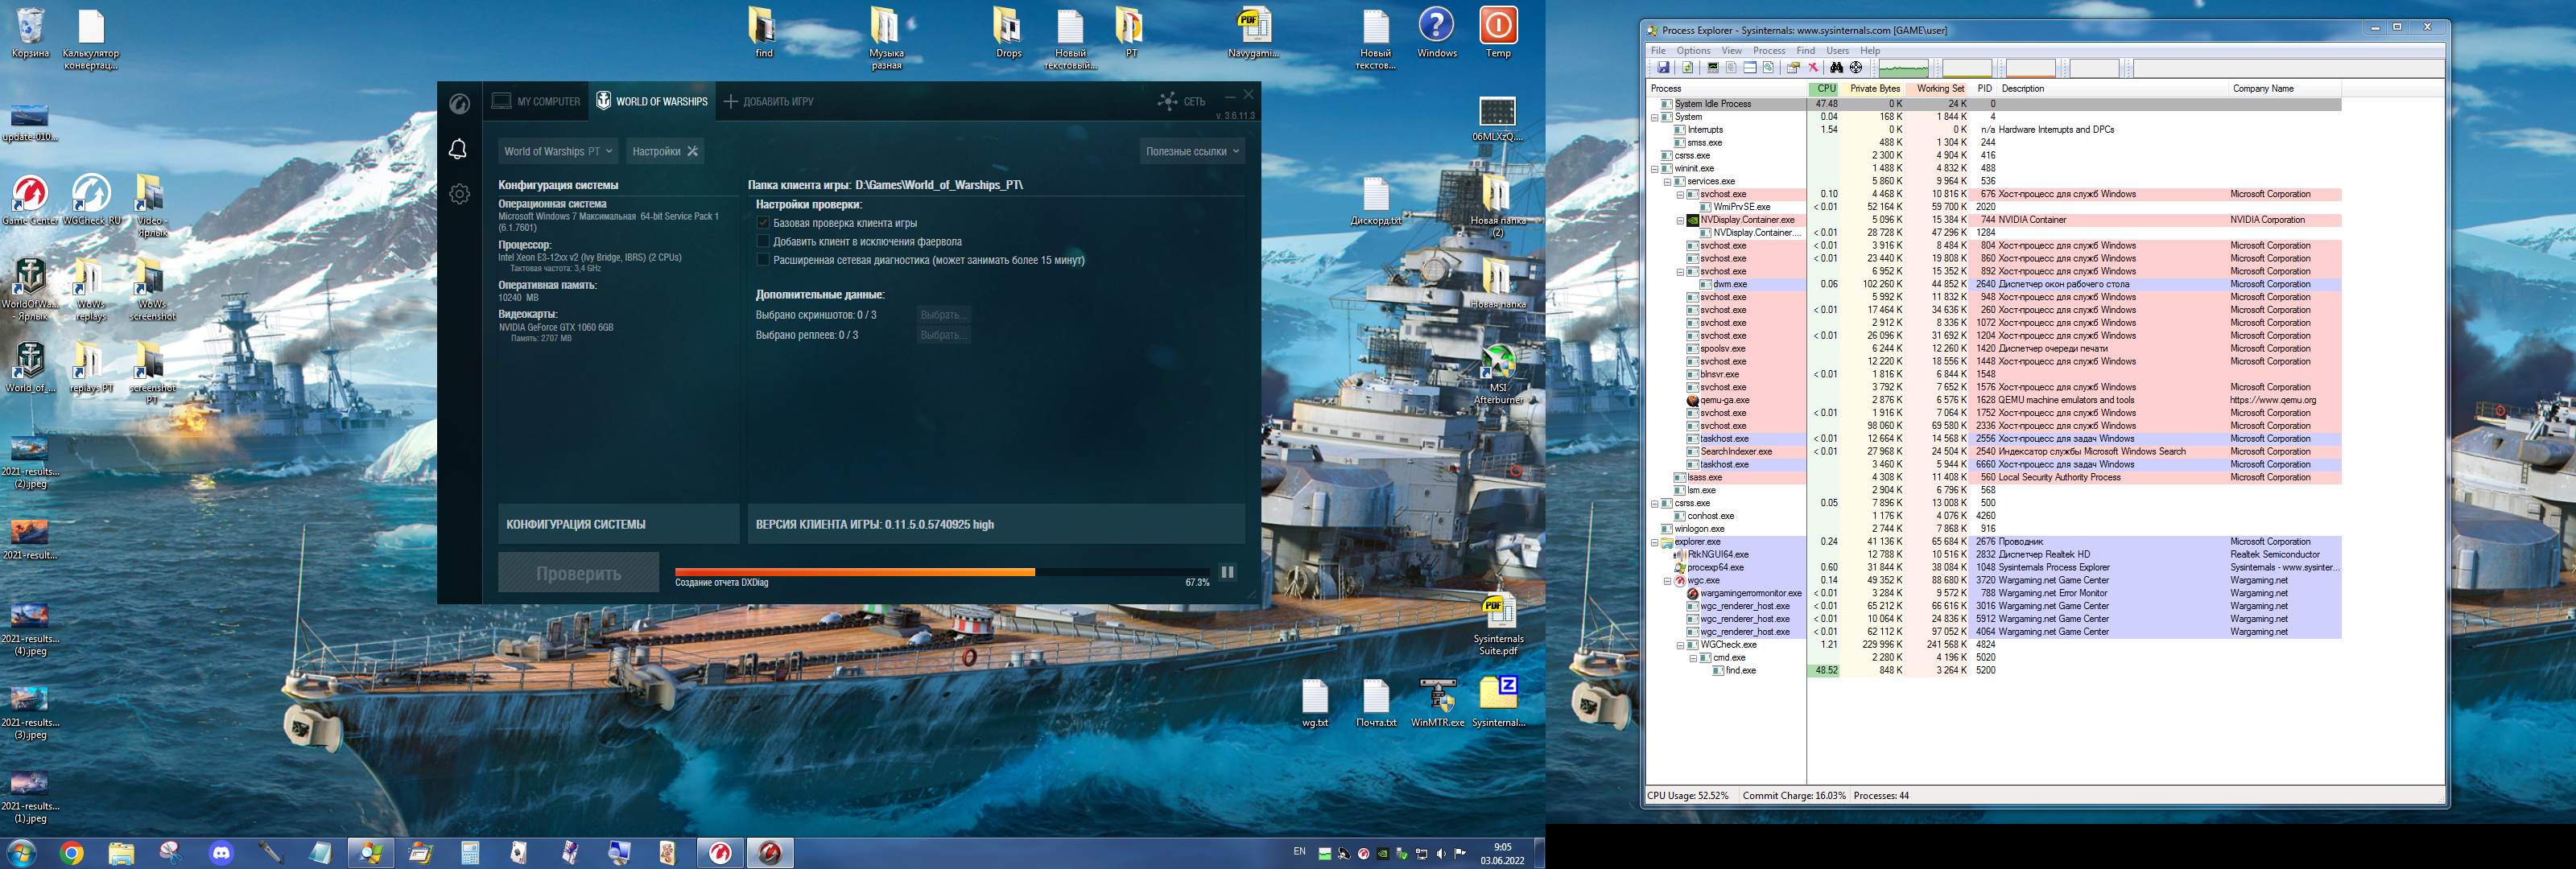
Task: Open the Find menu in Process Explorer
Action: 1805,50
